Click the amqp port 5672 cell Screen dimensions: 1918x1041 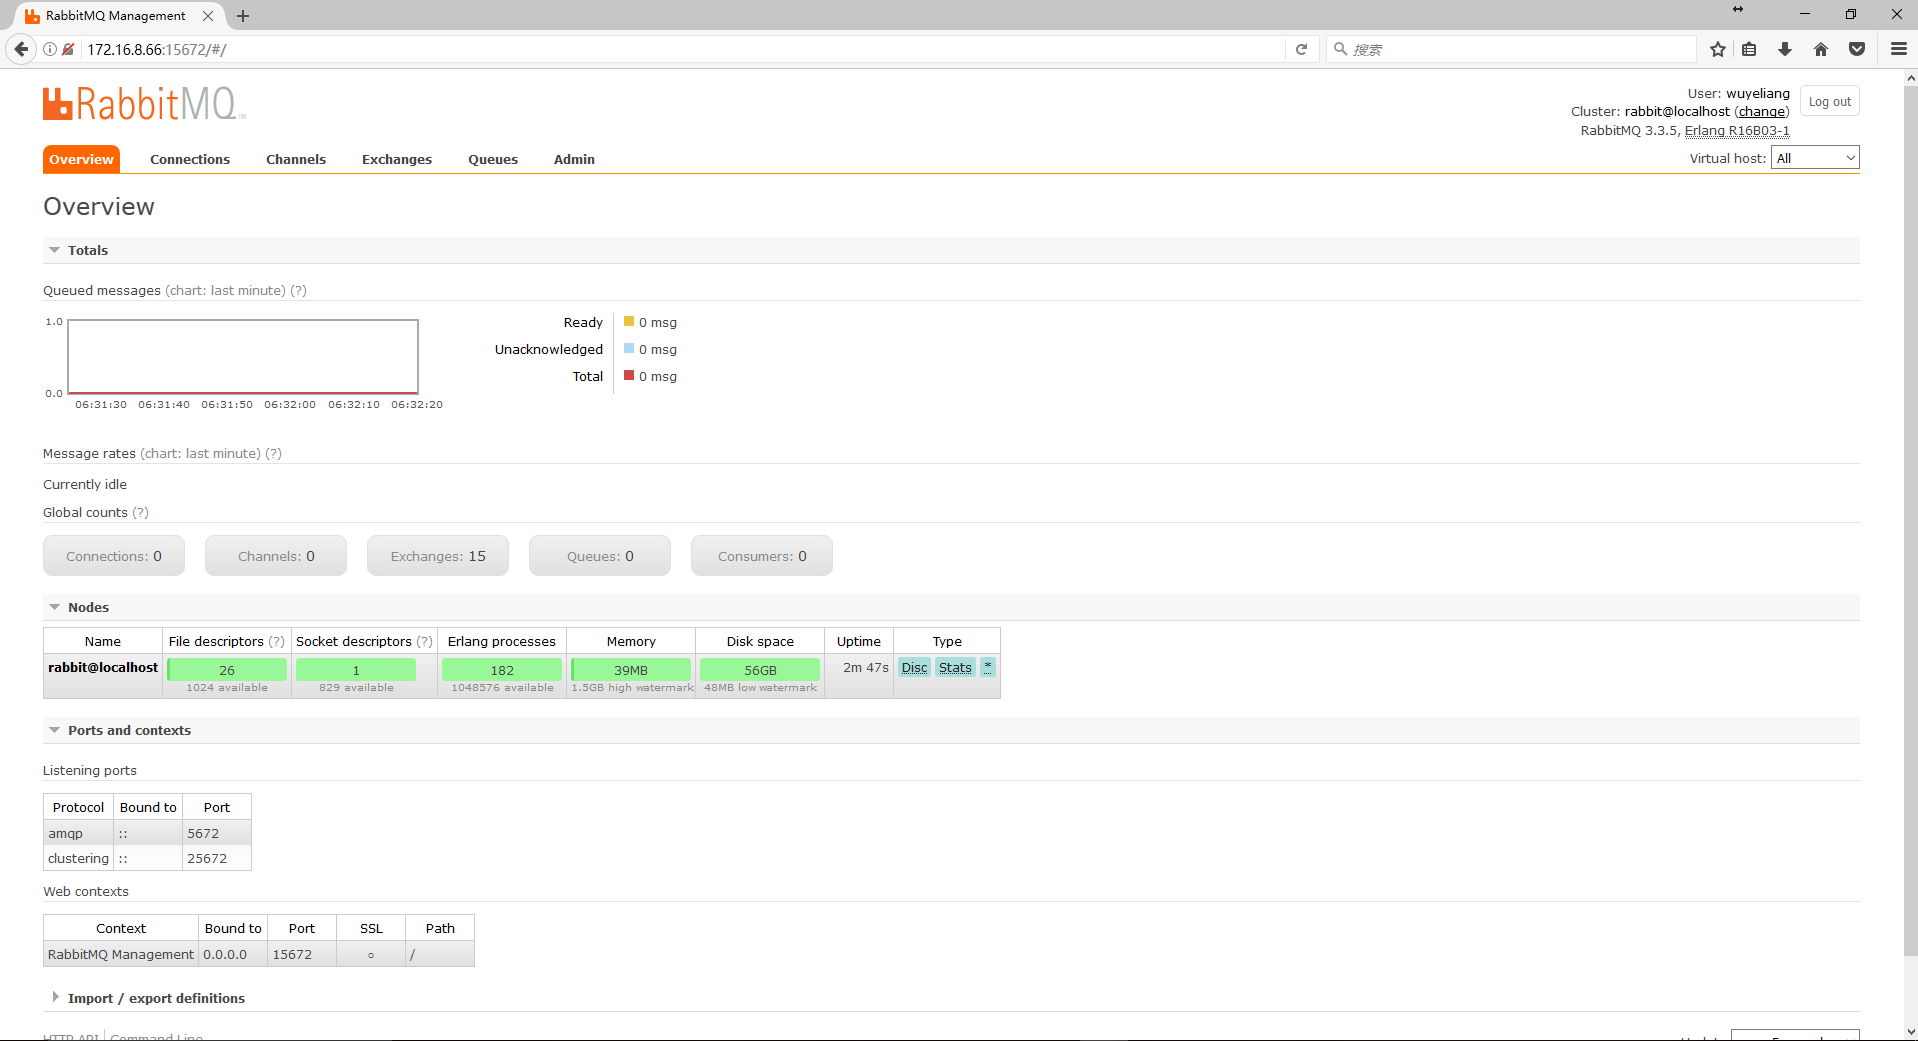(x=216, y=834)
